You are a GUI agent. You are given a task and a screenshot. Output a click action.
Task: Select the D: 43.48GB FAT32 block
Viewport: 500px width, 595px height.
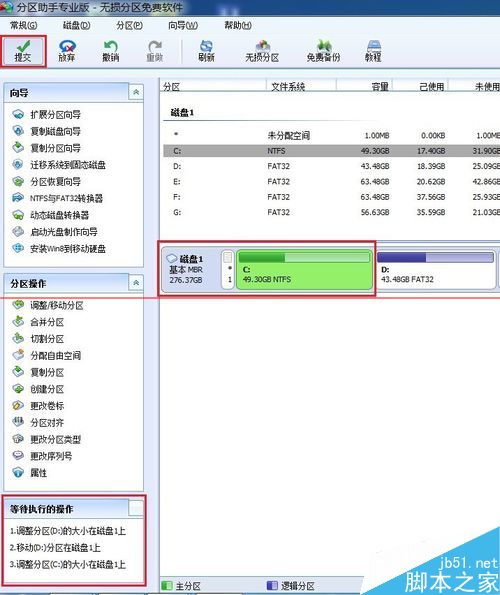tap(436, 269)
